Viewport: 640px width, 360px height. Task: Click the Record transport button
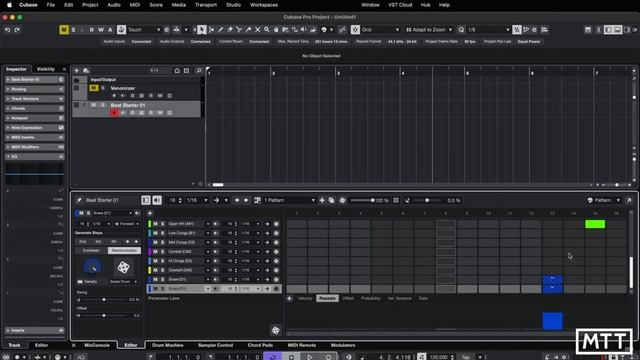(x=328, y=357)
